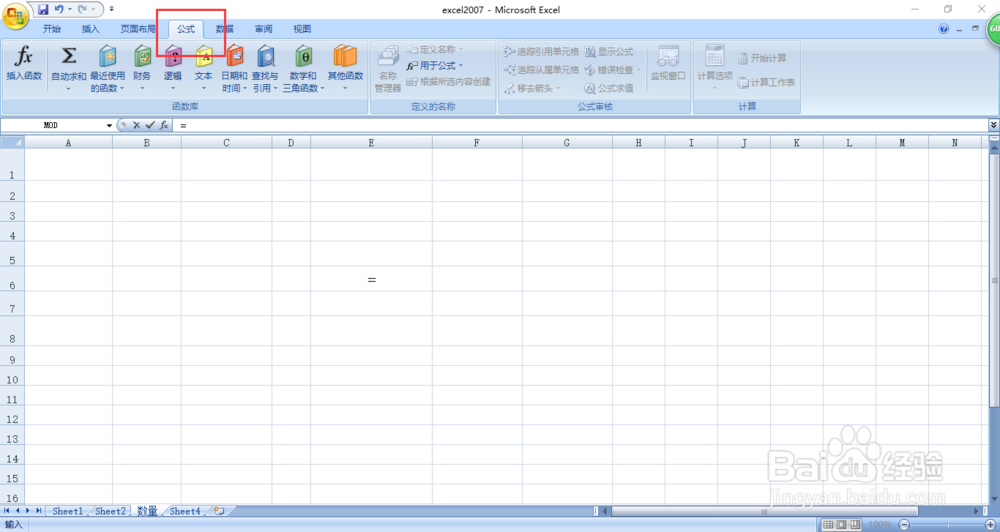Open the 监视窗口
1000x532 pixels.
click(x=668, y=64)
